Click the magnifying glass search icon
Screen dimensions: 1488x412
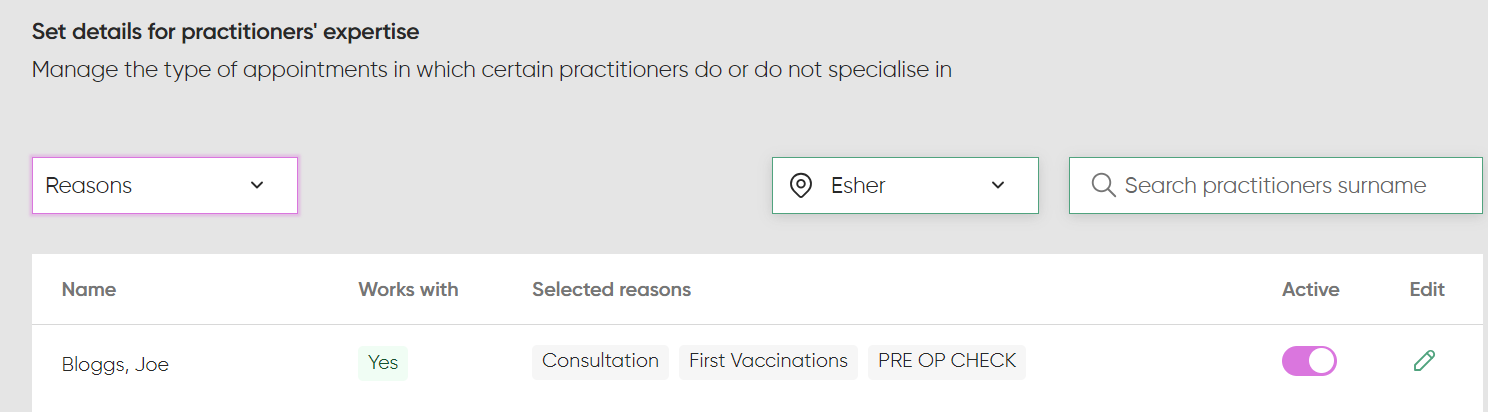(x=1103, y=186)
